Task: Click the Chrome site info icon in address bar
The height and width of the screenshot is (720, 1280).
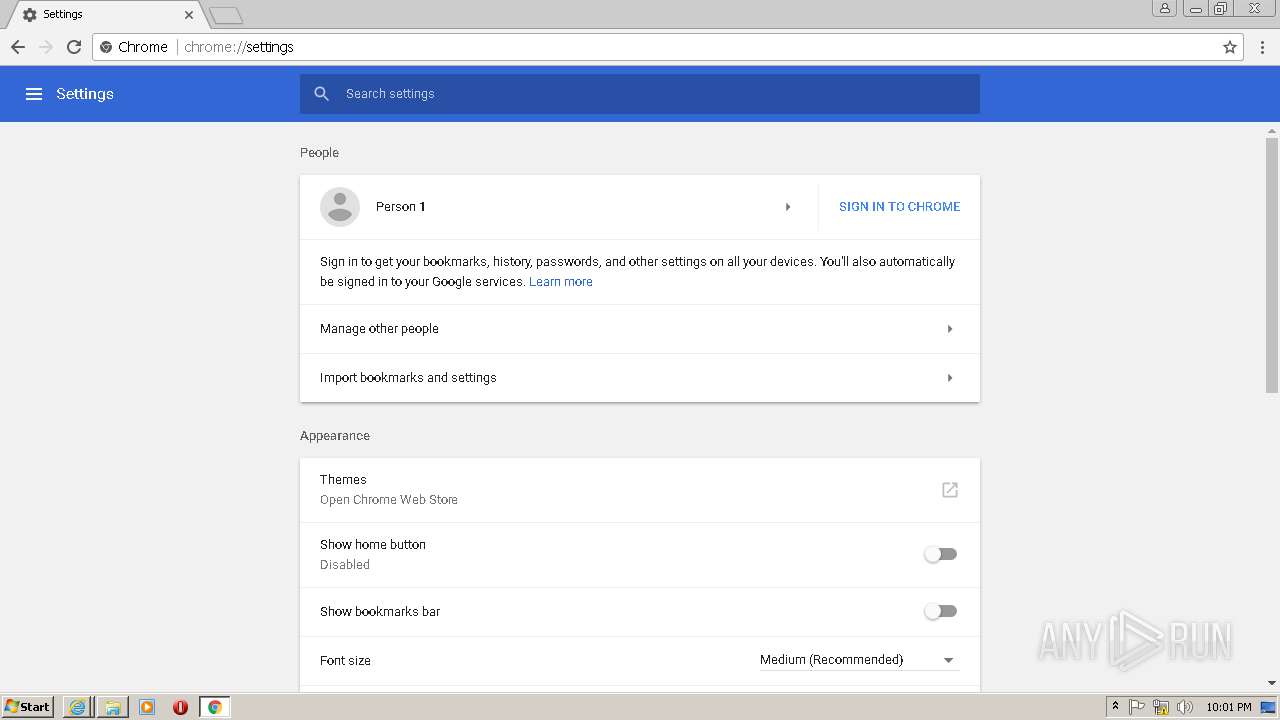Action: pos(106,47)
